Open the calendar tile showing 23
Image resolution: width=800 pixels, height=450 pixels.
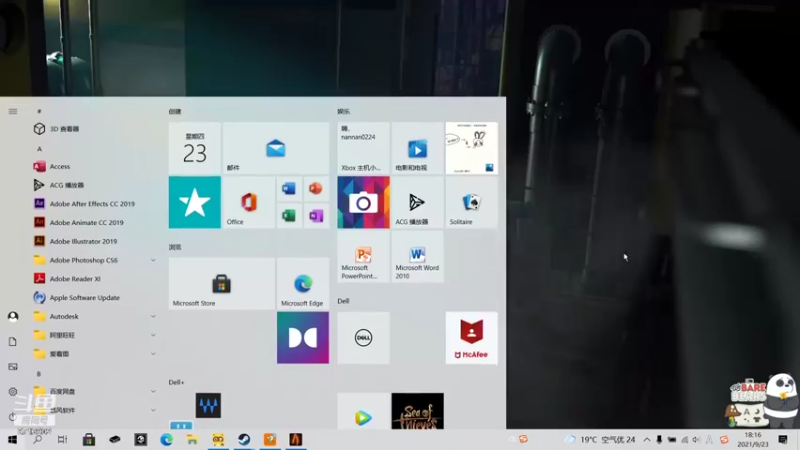195,148
